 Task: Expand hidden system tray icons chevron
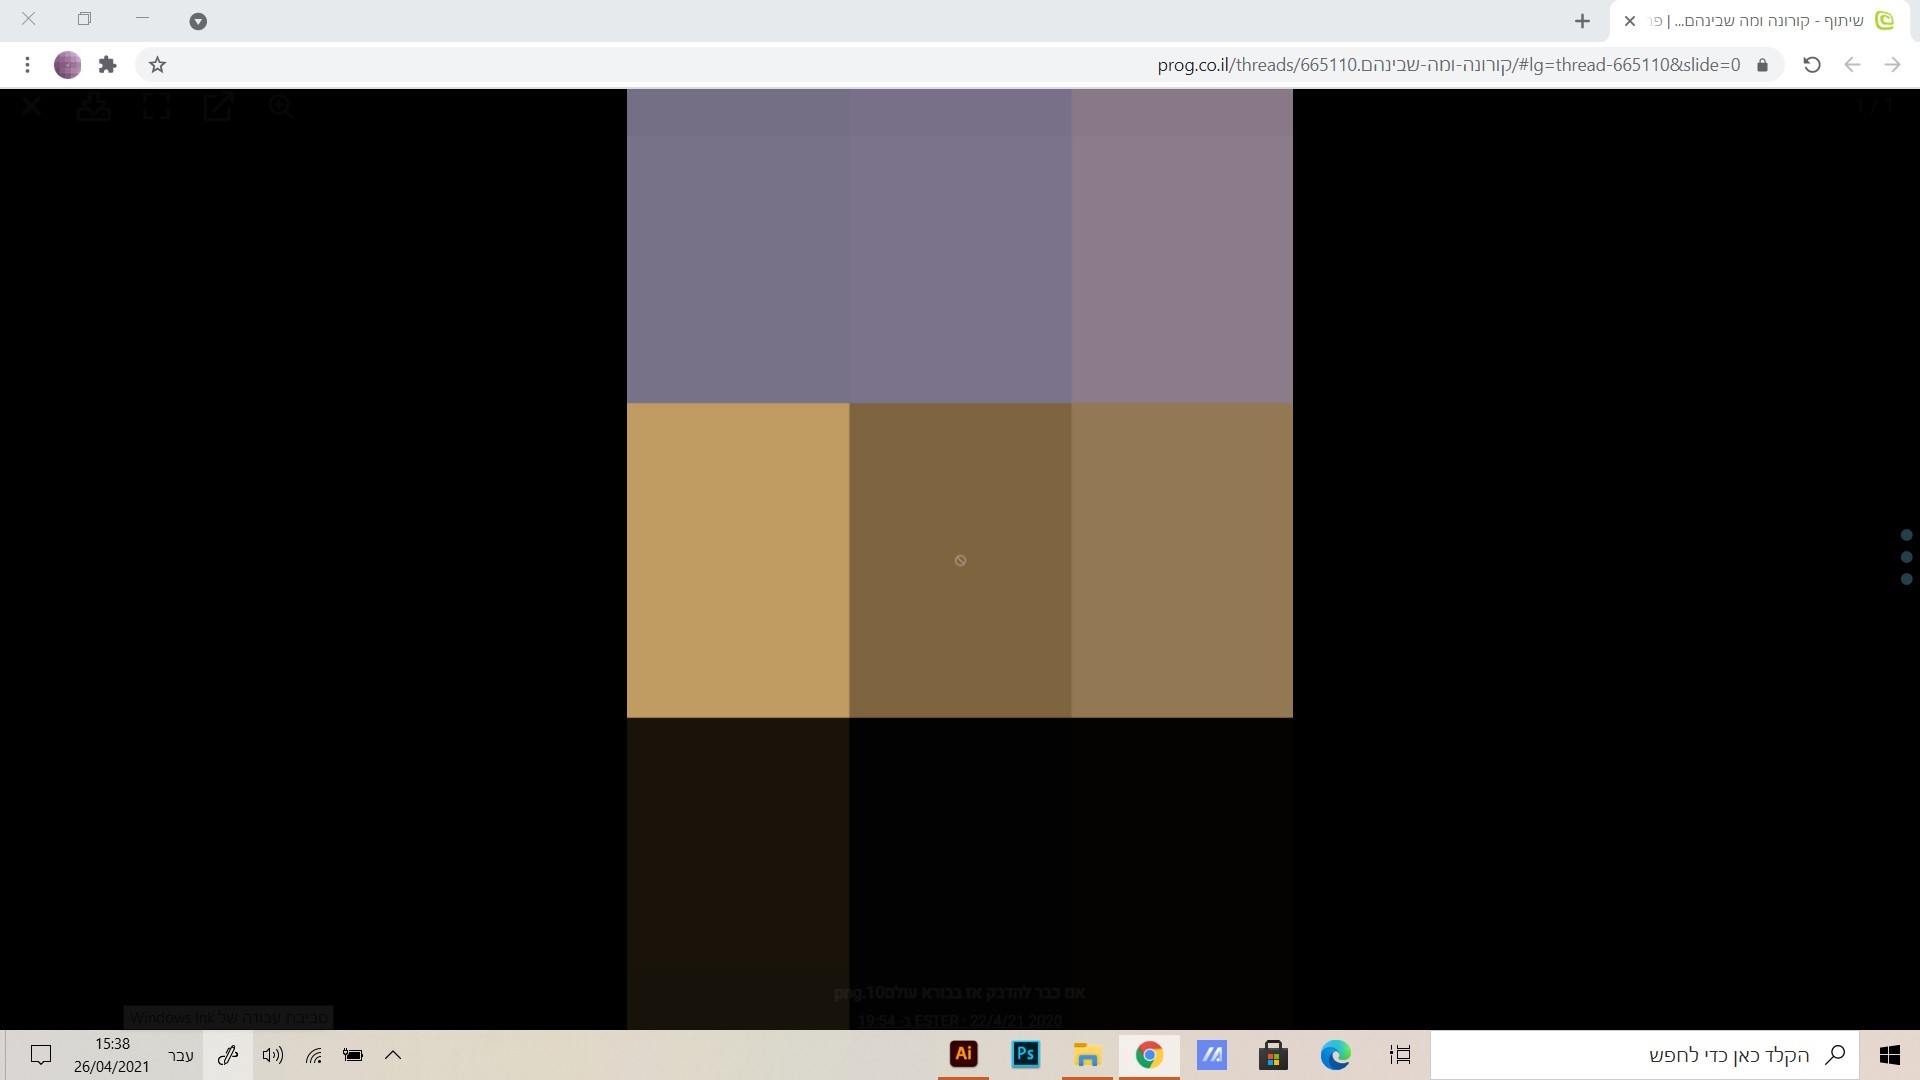point(392,1055)
